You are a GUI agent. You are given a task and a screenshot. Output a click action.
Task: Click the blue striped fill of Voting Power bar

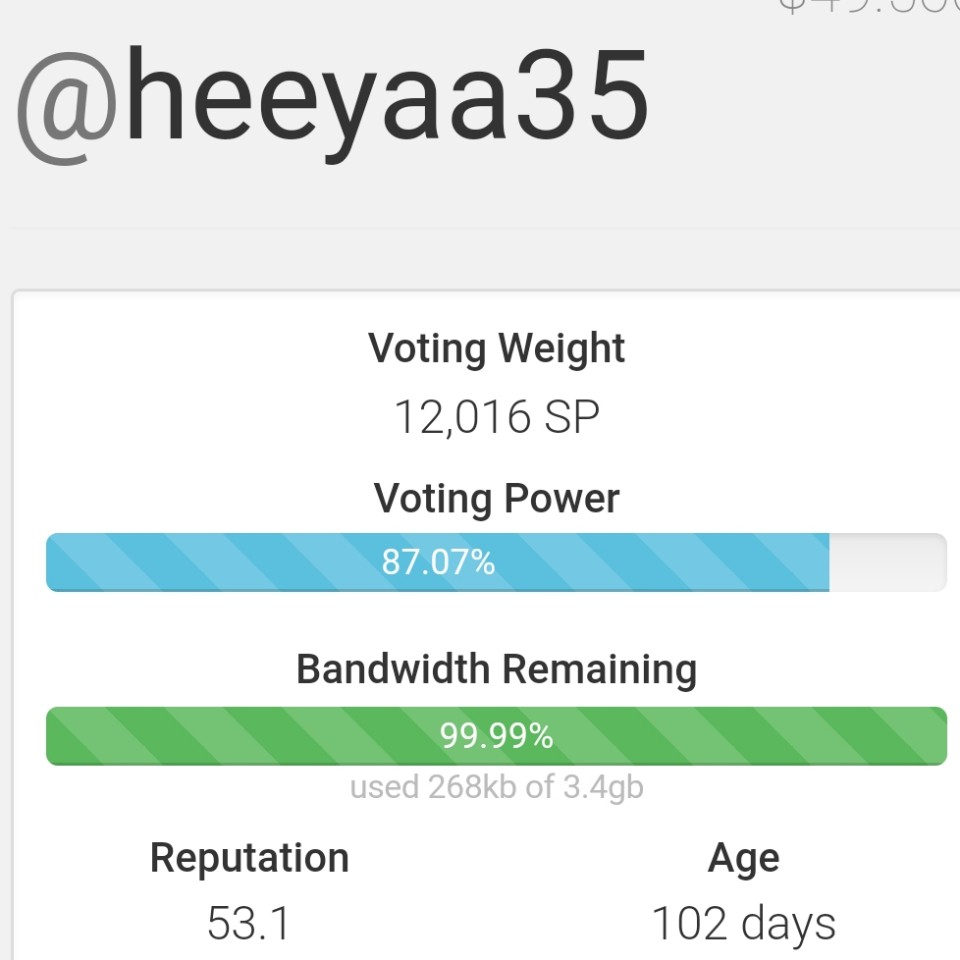click(x=200, y=562)
